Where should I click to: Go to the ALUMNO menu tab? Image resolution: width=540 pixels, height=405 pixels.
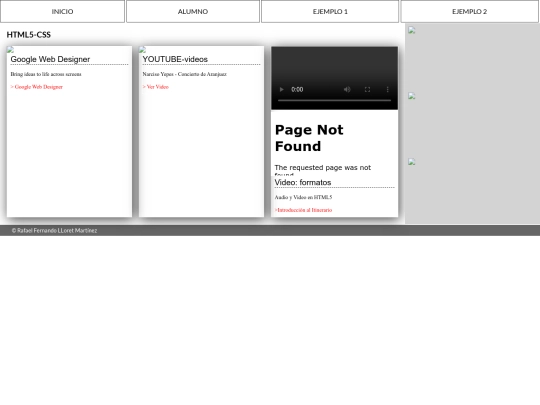[193, 11]
